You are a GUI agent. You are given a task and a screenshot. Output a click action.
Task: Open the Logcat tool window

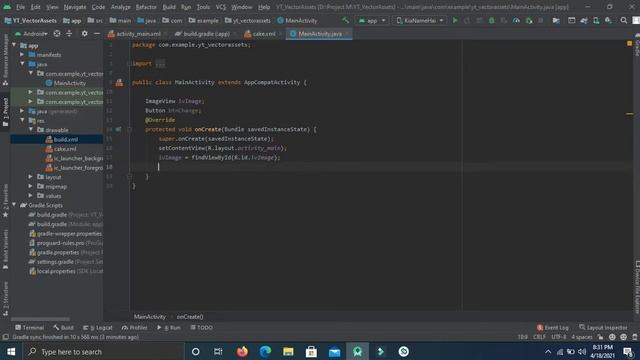(98, 327)
